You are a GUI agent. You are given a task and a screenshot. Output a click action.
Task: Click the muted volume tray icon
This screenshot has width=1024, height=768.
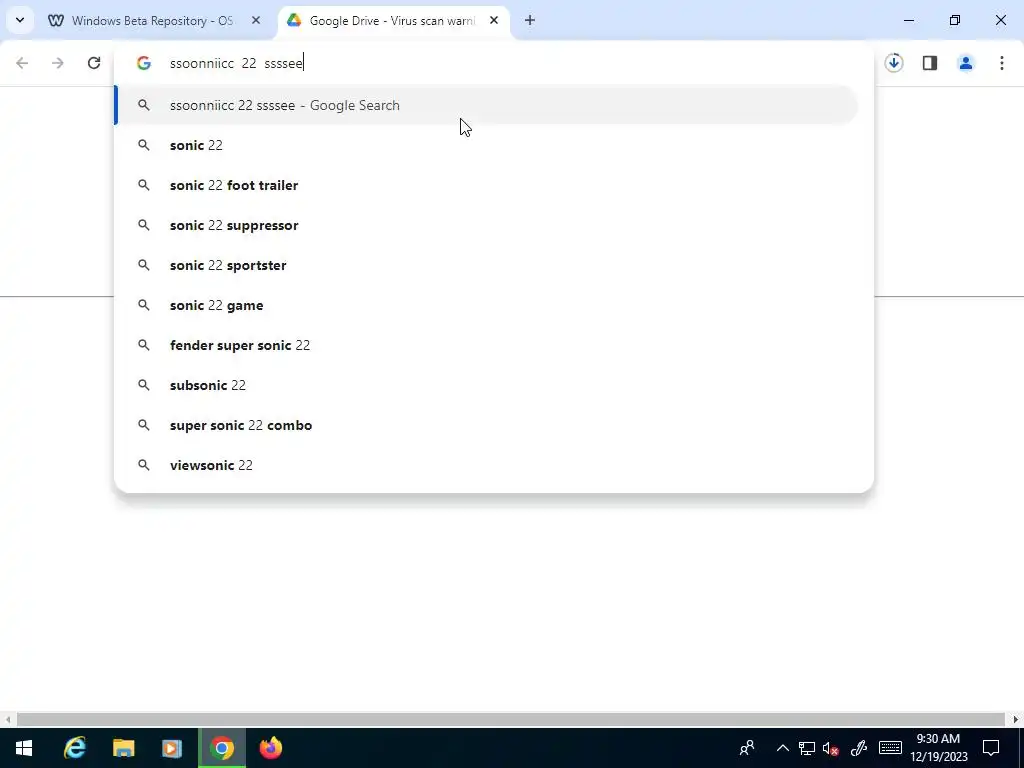pos(831,748)
